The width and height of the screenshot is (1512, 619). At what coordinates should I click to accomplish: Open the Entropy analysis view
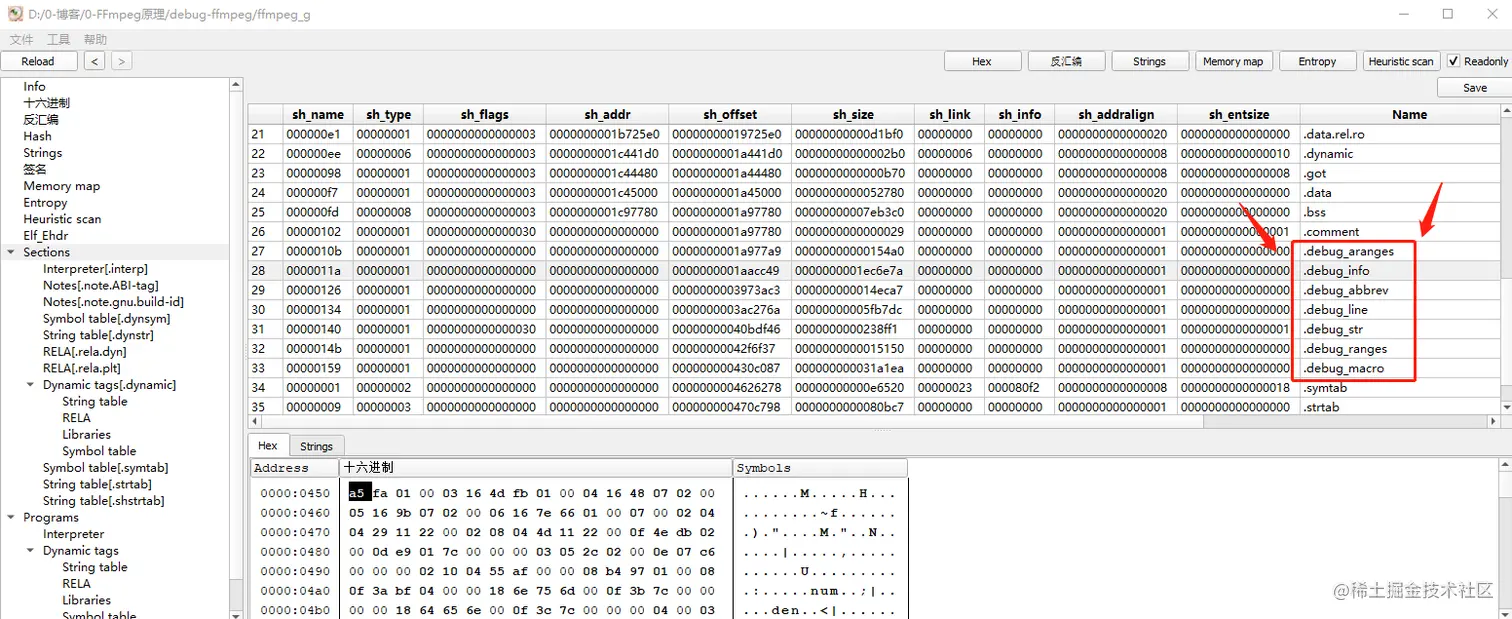1317,61
